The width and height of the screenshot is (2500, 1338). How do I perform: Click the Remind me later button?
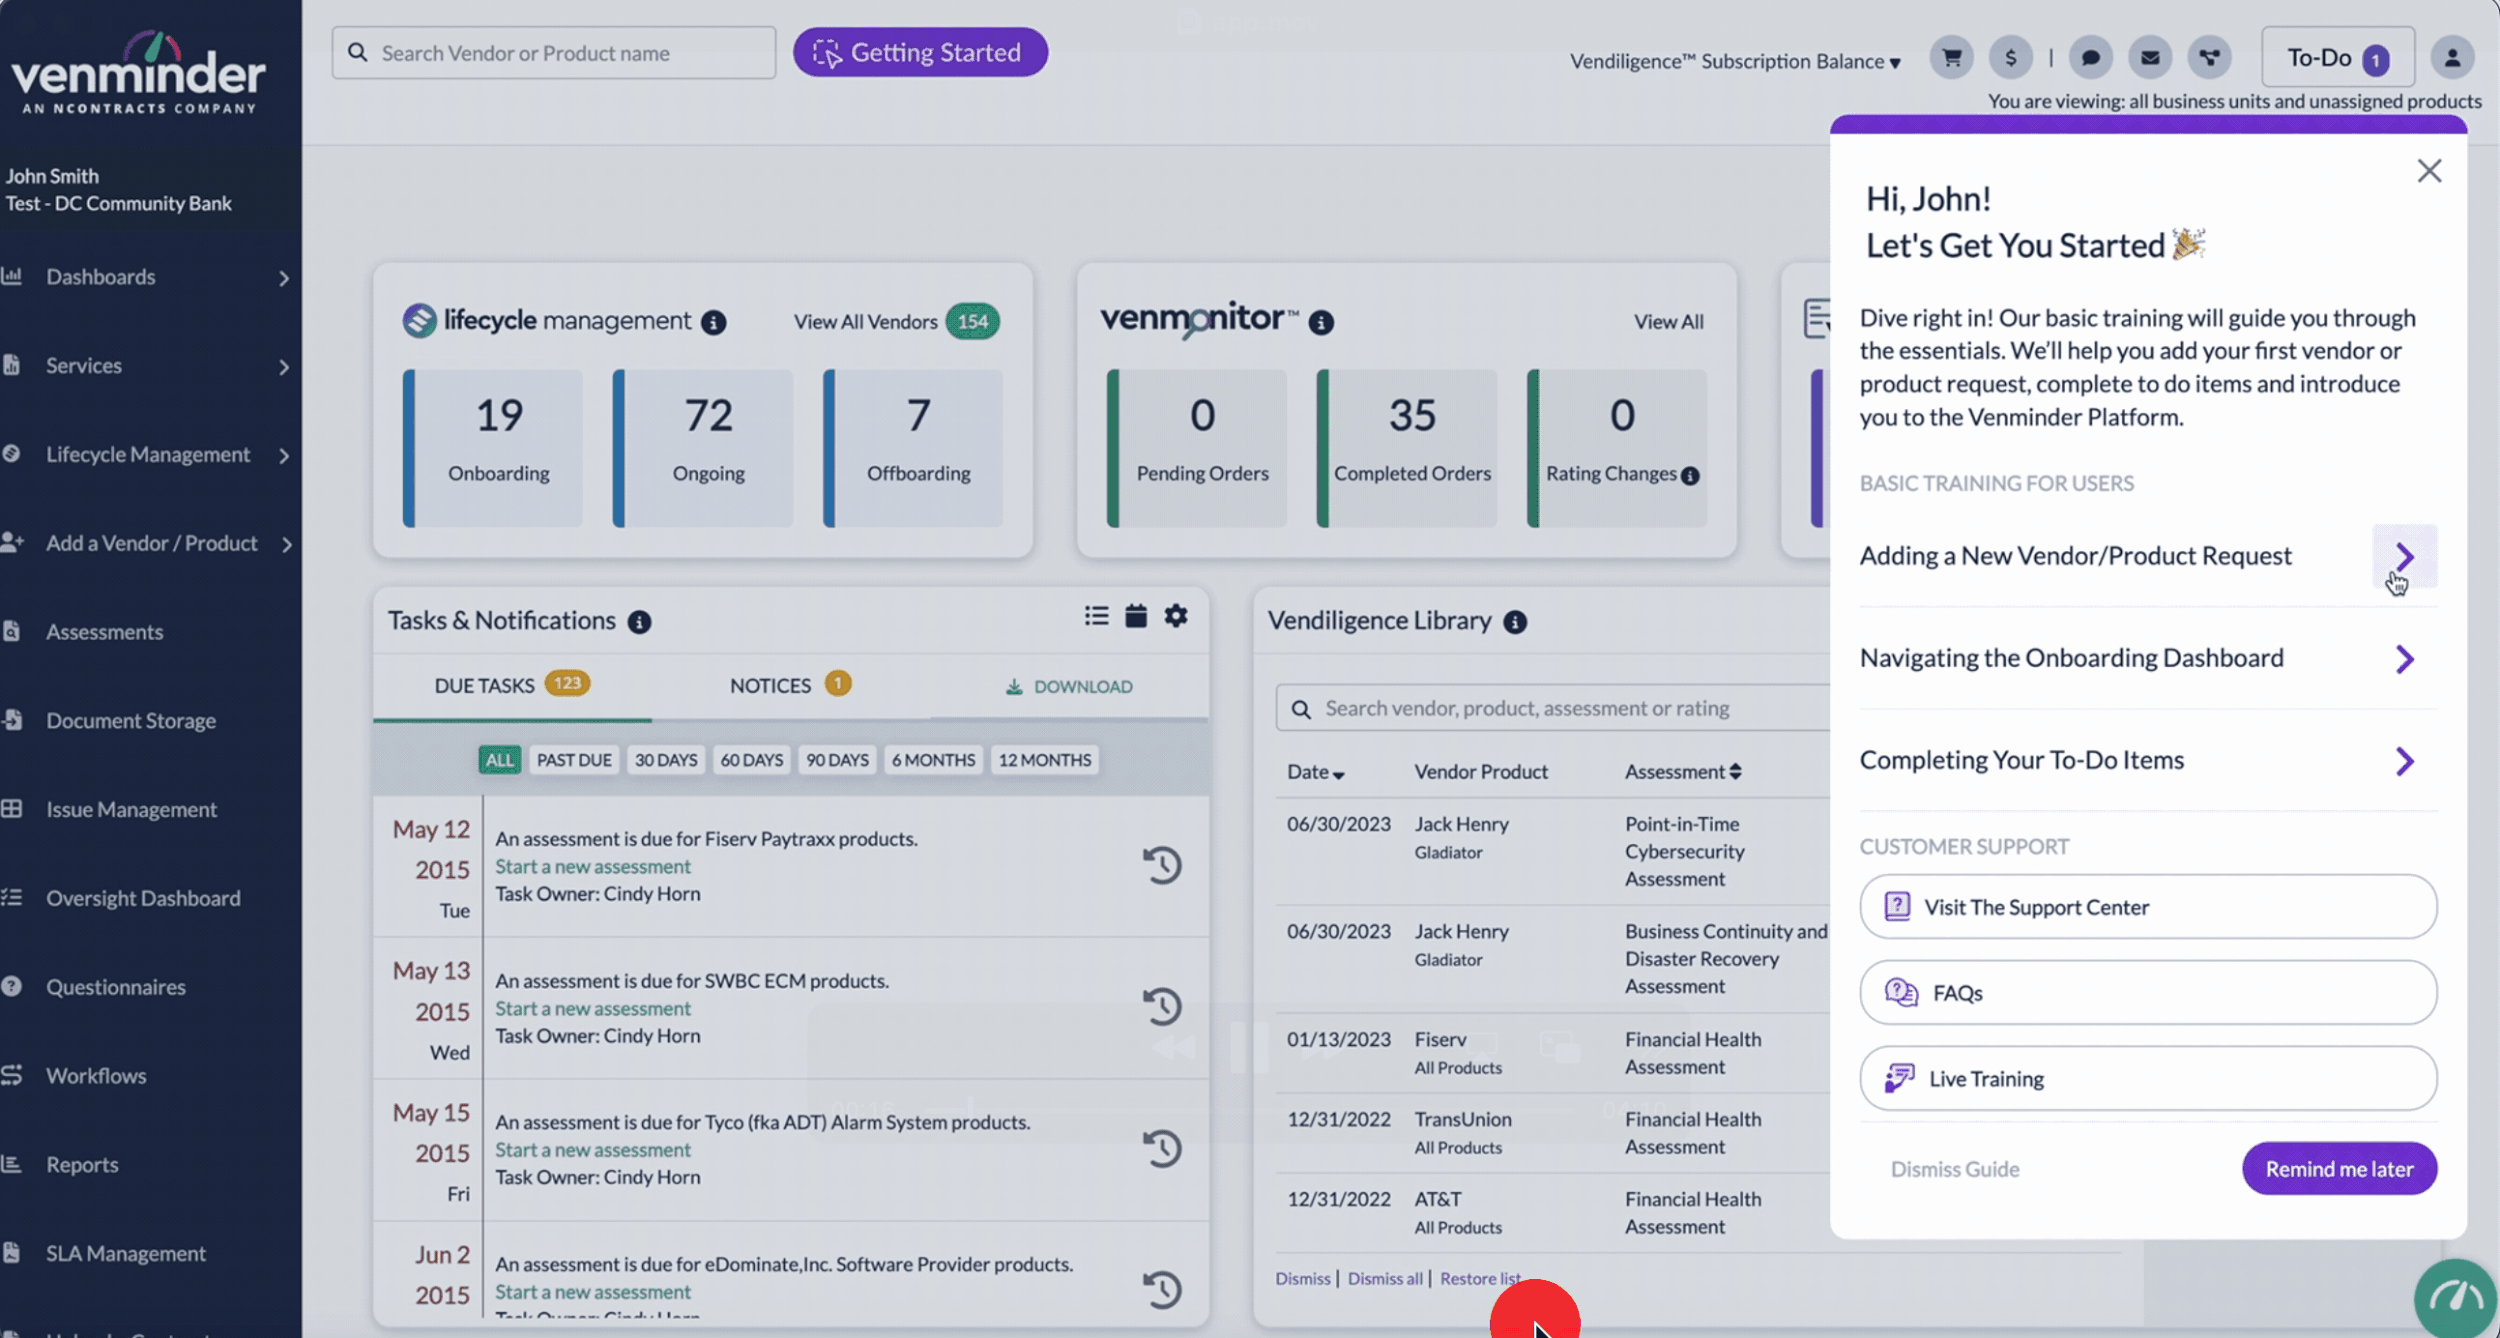2338,1169
